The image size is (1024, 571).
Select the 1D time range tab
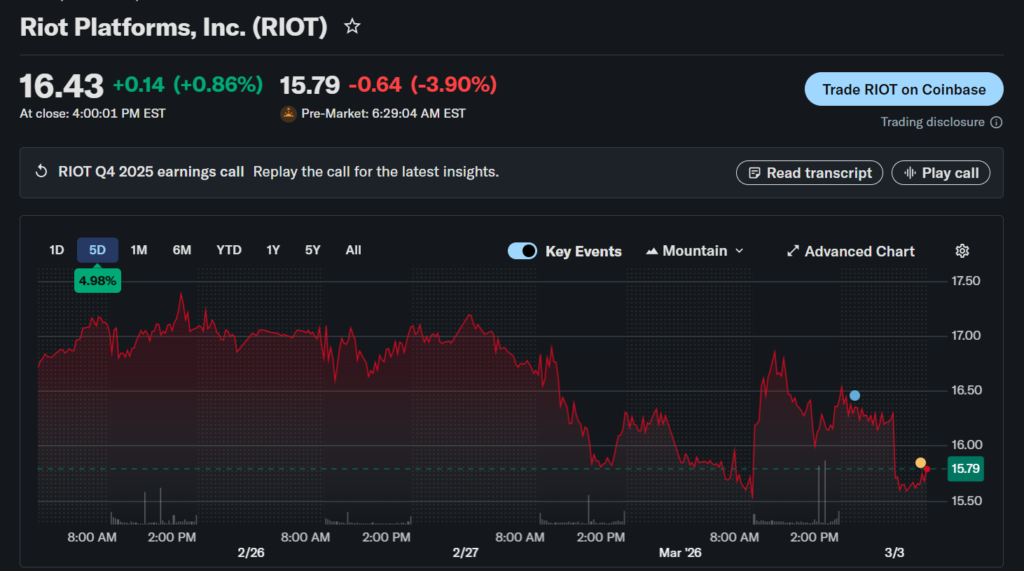(x=57, y=250)
